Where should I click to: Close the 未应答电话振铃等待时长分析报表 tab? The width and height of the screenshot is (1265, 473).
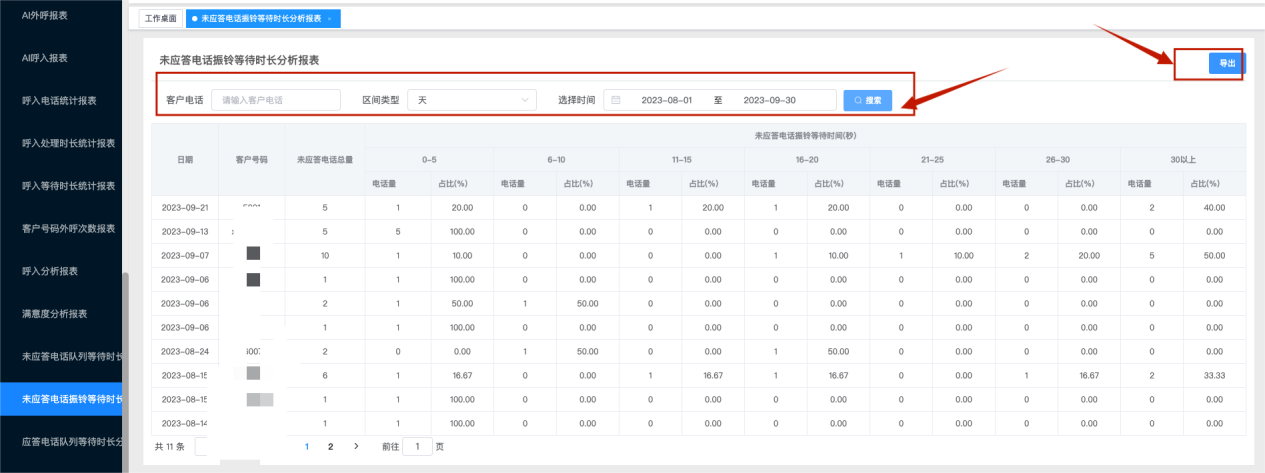point(329,19)
